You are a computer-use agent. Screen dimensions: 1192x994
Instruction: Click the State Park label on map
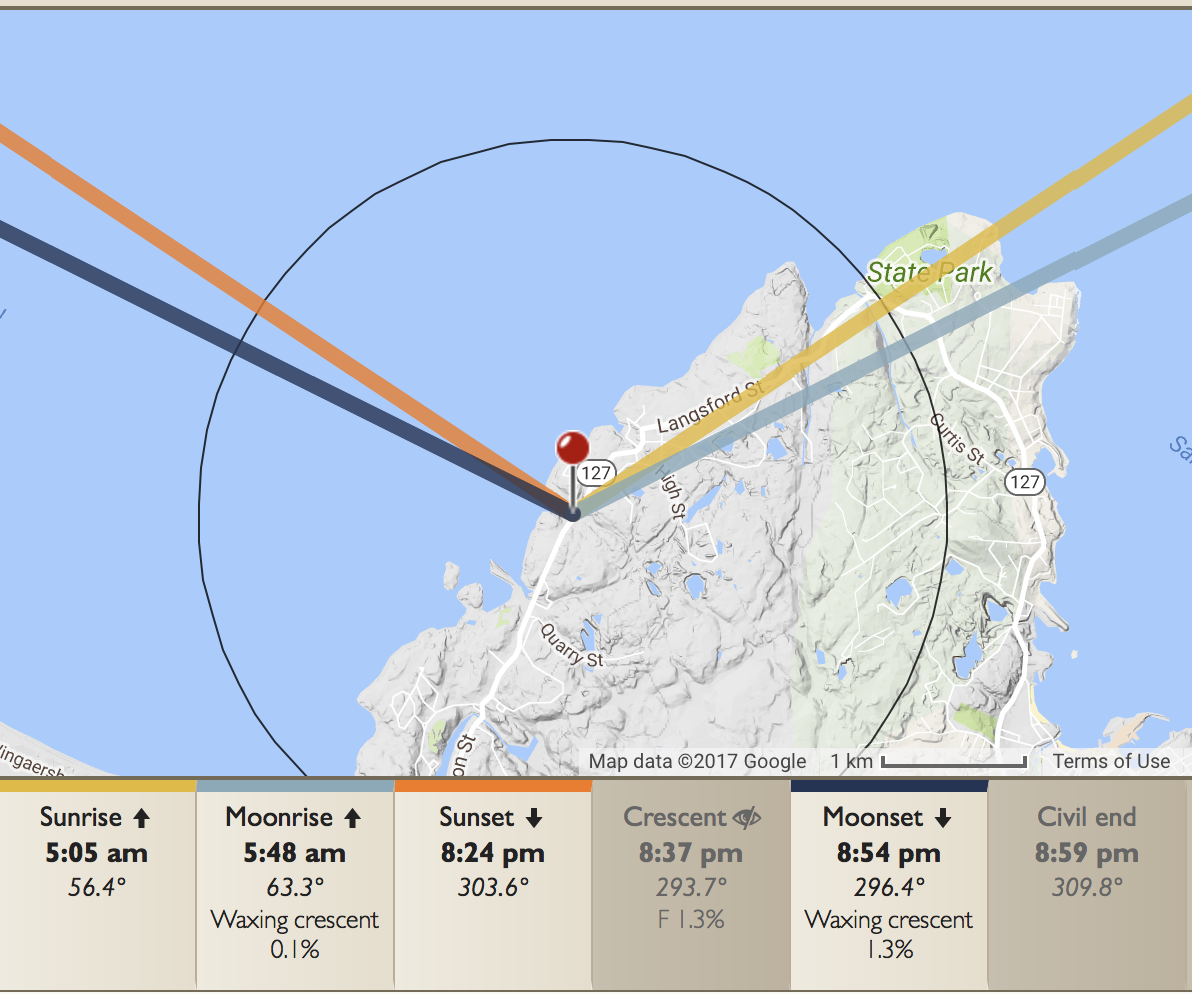tap(930, 272)
